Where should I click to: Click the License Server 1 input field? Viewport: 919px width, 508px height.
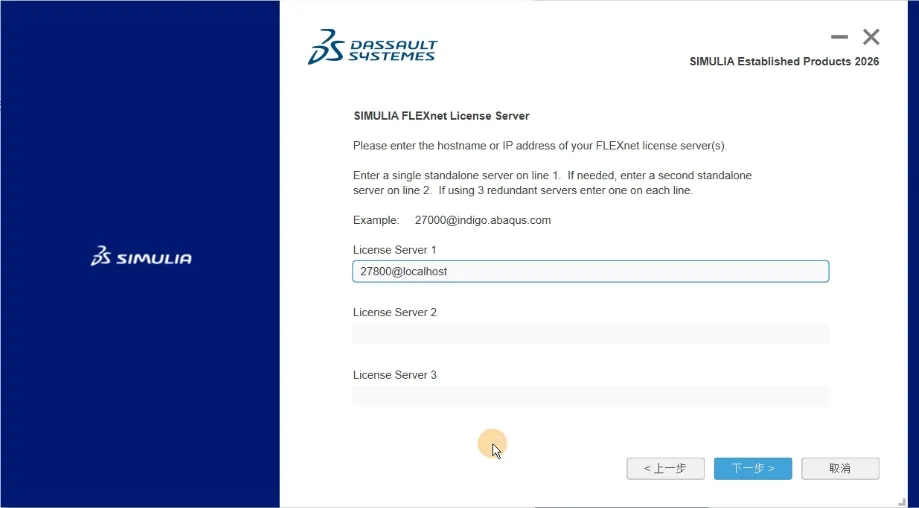tap(590, 271)
